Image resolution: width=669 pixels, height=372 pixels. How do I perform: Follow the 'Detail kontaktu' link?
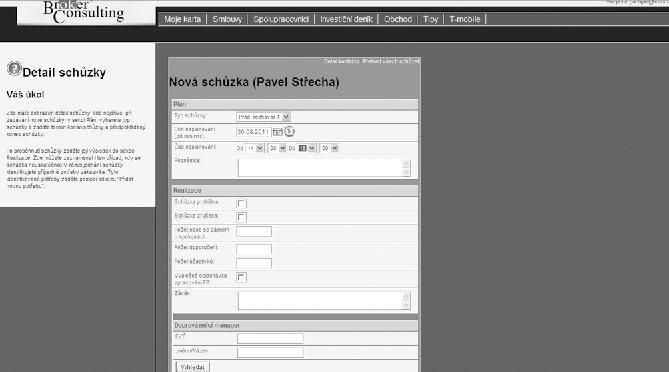pos(341,61)
